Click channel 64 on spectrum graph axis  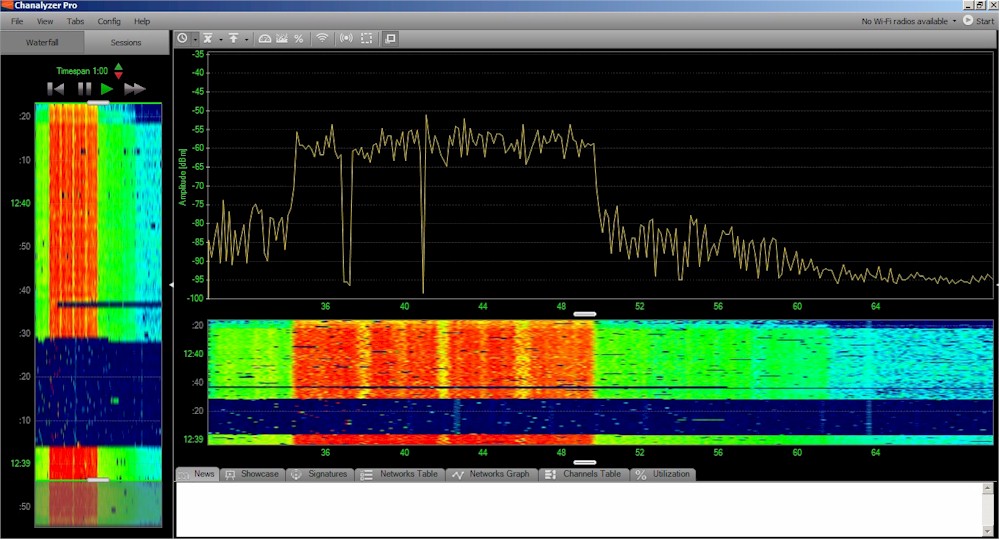876,307
